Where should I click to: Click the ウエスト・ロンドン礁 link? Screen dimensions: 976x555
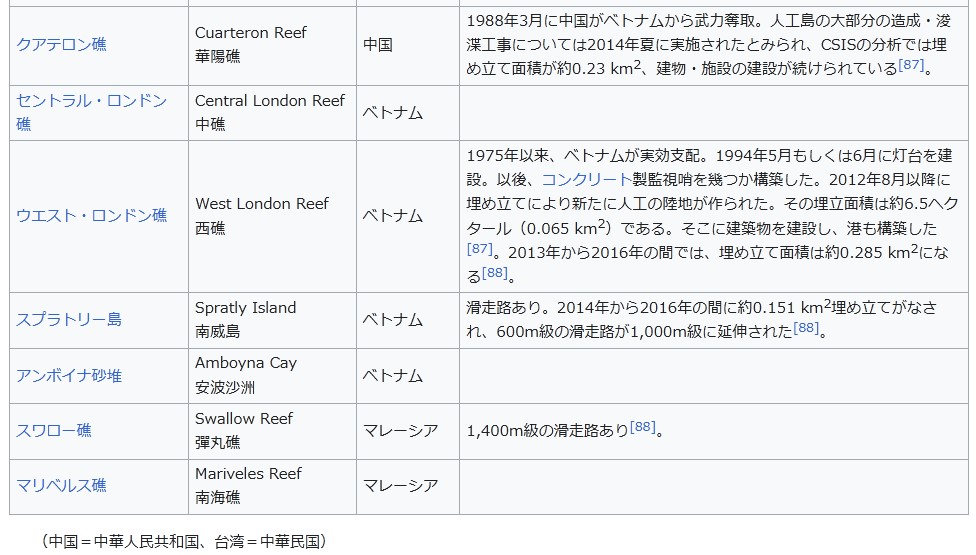click(x=91, y=216)
